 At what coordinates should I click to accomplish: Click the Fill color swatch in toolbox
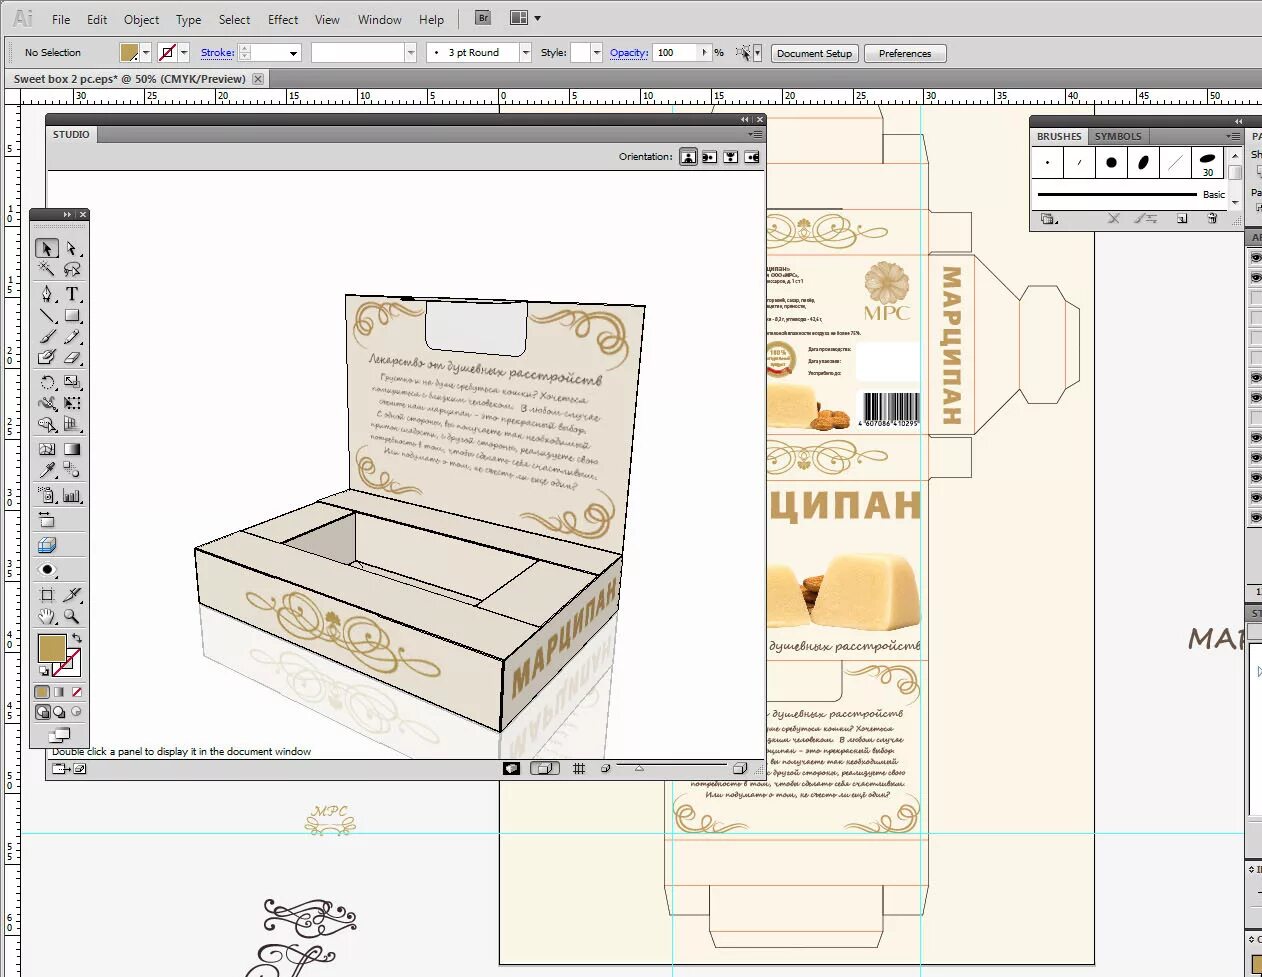point(51,648)
